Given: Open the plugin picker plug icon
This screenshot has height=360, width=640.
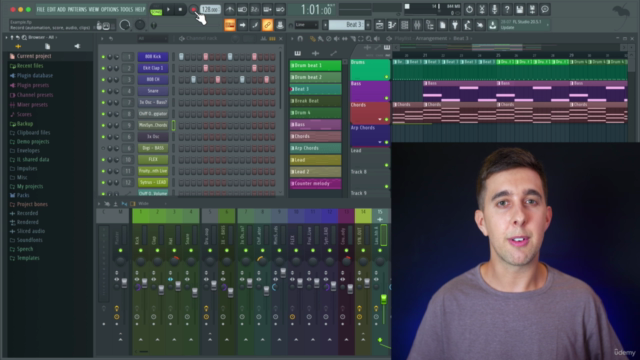Looking at the screenshot, I should point(455,25).
